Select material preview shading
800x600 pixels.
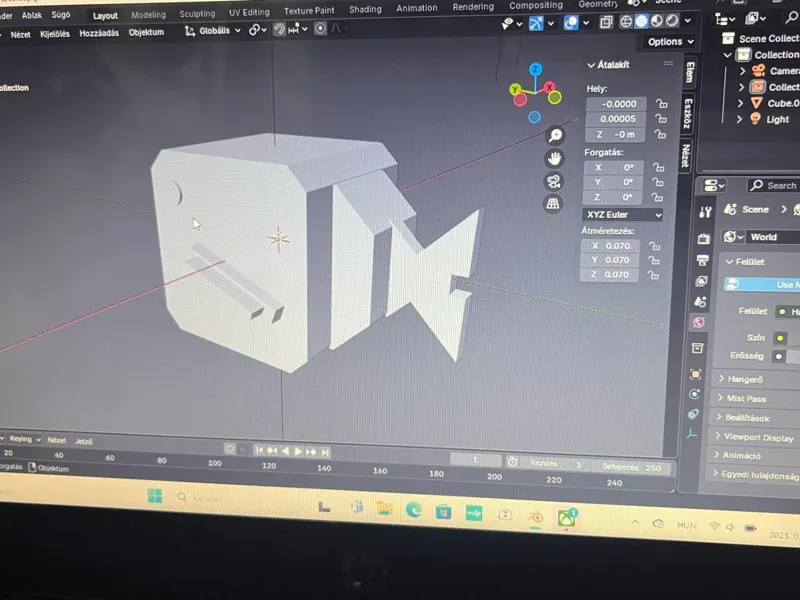click(657, 21)
